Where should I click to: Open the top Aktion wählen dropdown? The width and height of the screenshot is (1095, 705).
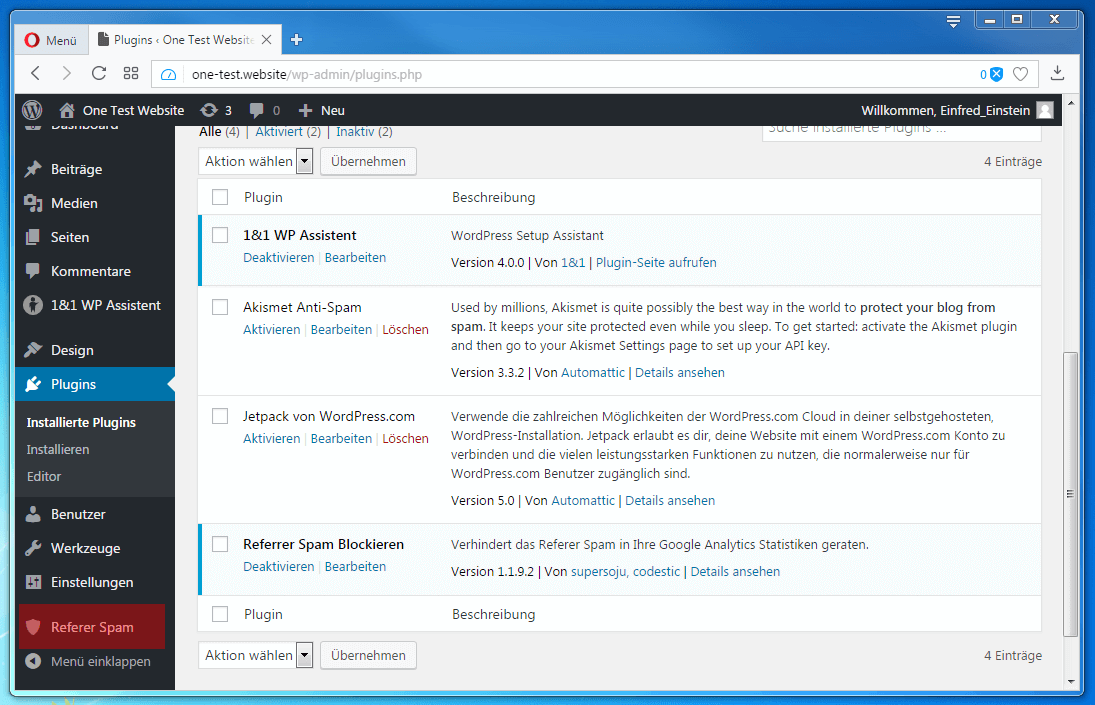coord(256,161)
